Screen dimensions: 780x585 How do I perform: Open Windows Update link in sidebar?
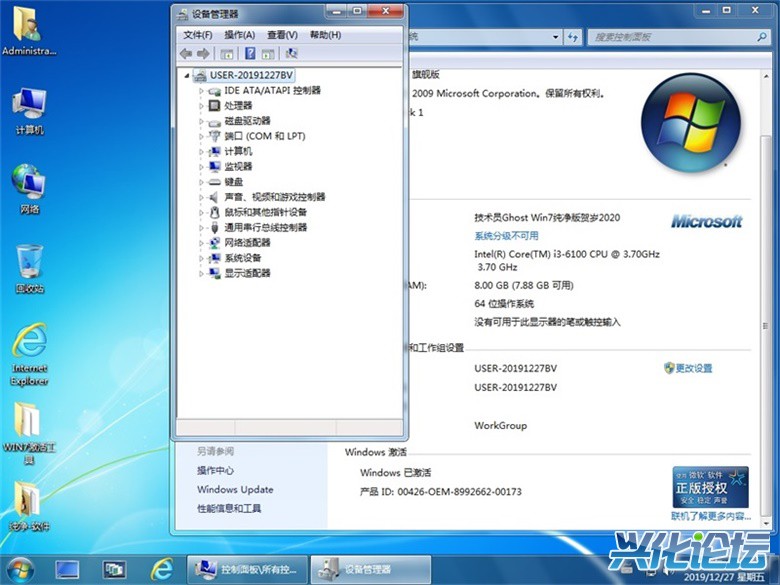click(x=235, y=490)
